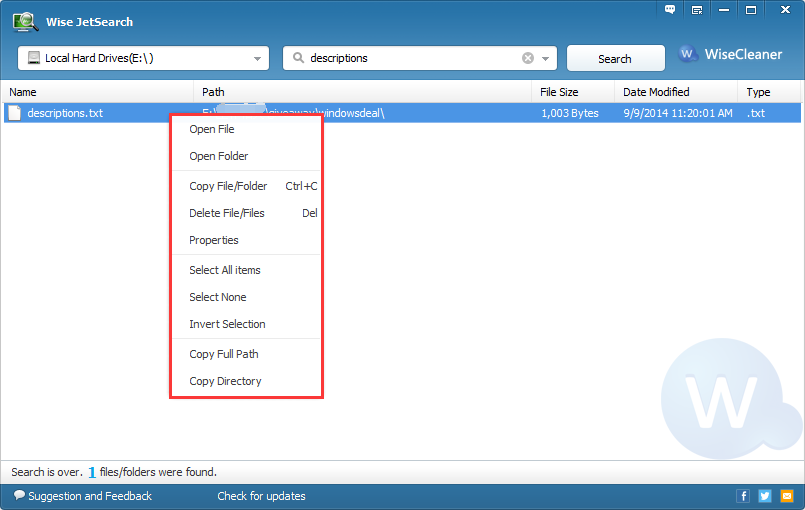Open Facebook icon in footer
805x510 pixels.
(x=743, y=496)
